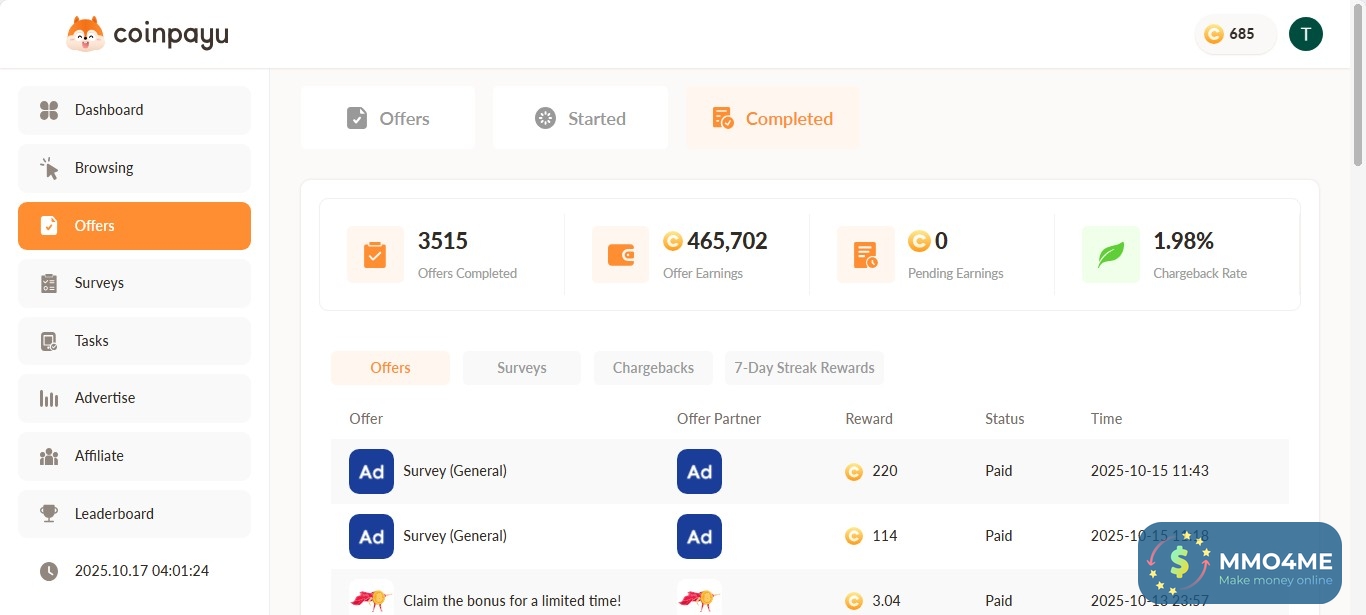Image resolution: width=1366 pixels, height=615 pixels.
Task: Select the Completed tab
Action: tap(772, 118)
